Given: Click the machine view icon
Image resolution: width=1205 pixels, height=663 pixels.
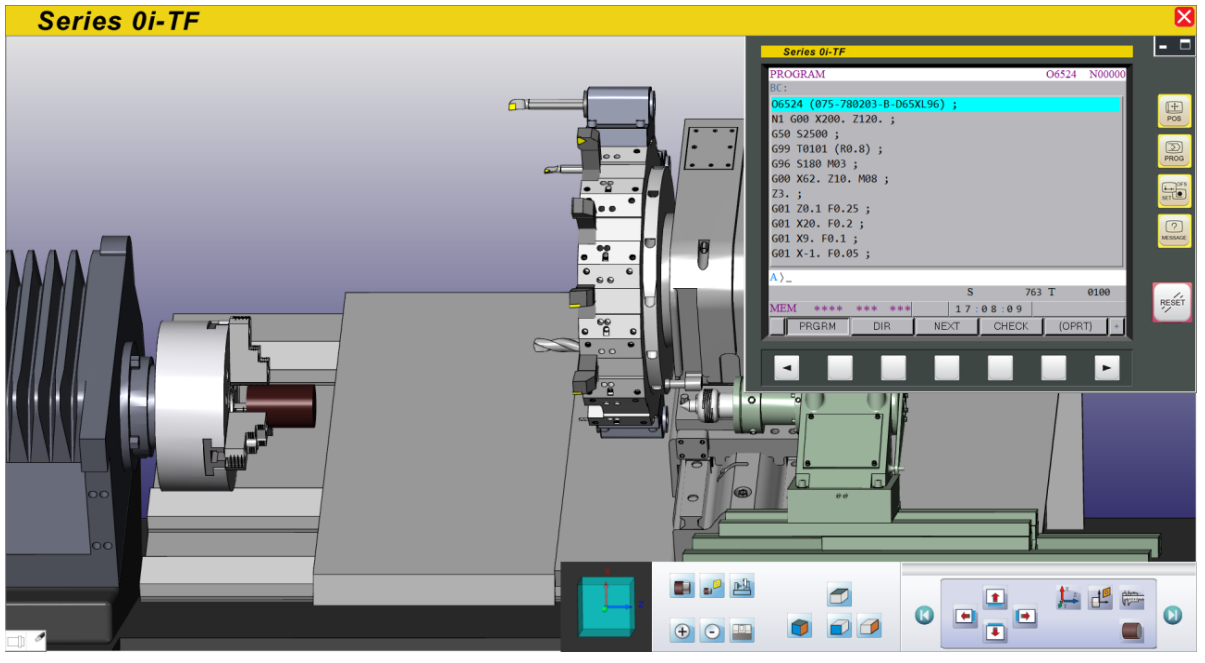Looking at the screenshot, I should coord(742,586).
